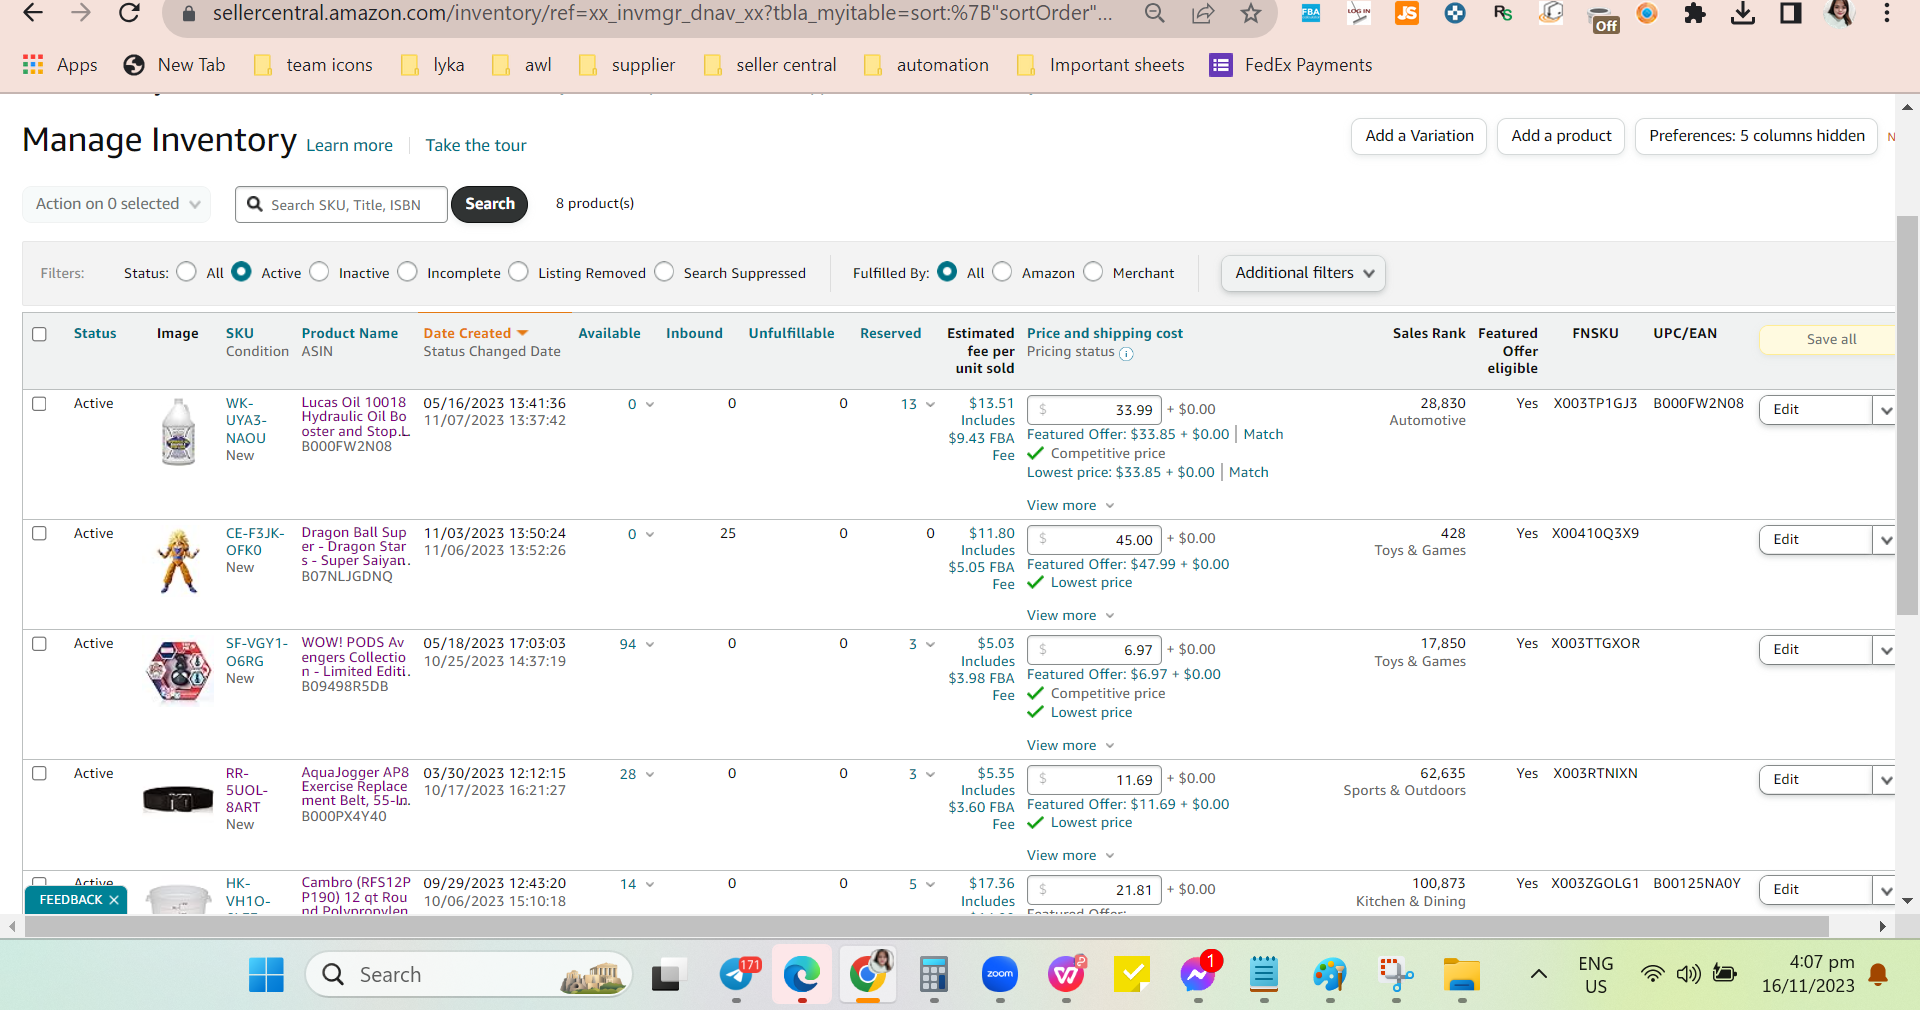Reload the Seller Central page

tap(129, 13)
